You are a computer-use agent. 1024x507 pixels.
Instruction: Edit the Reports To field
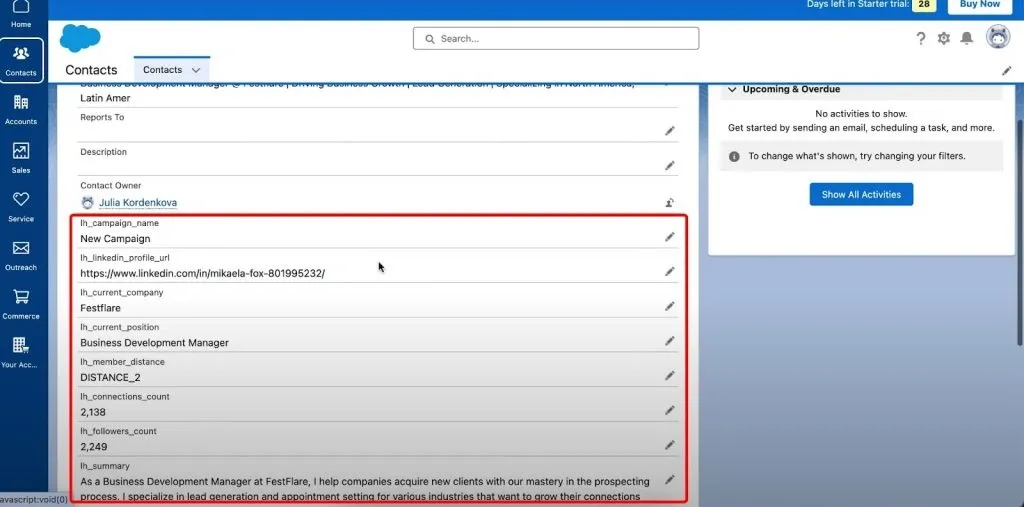point(669,131)
